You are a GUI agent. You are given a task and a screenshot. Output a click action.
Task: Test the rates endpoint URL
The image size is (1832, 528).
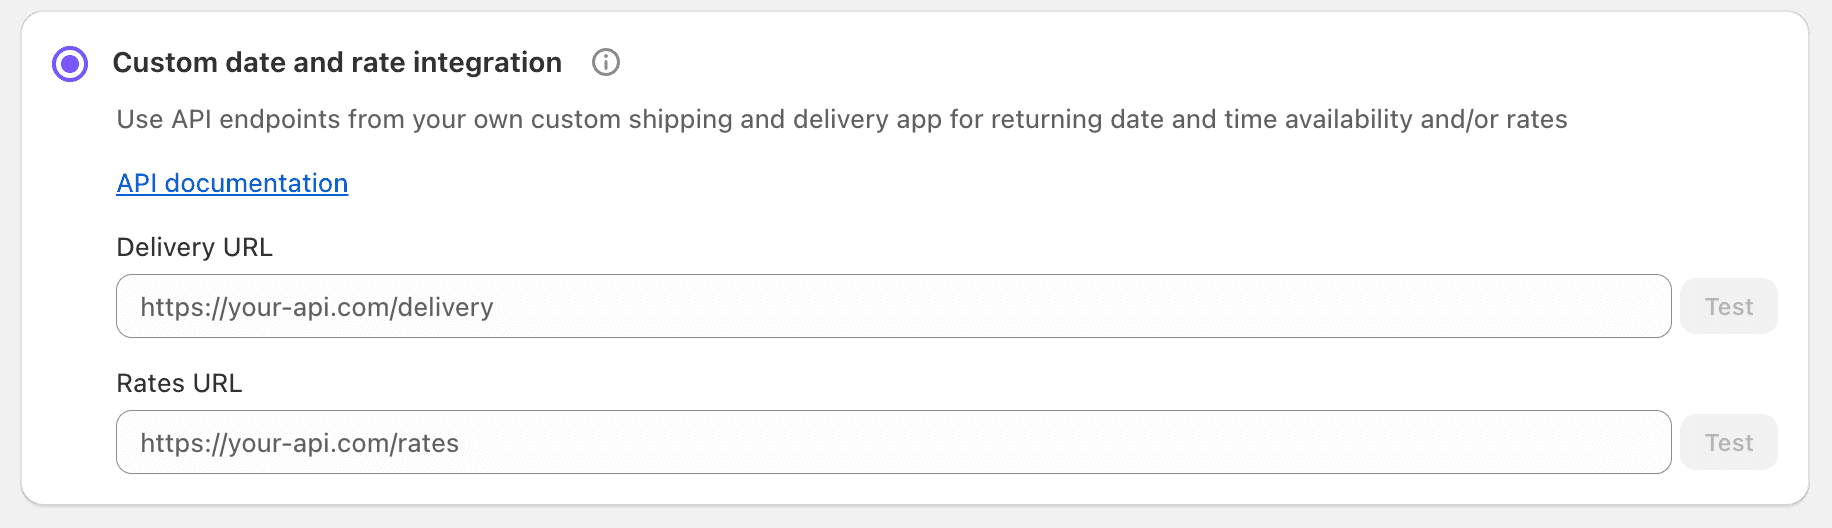1728,442
